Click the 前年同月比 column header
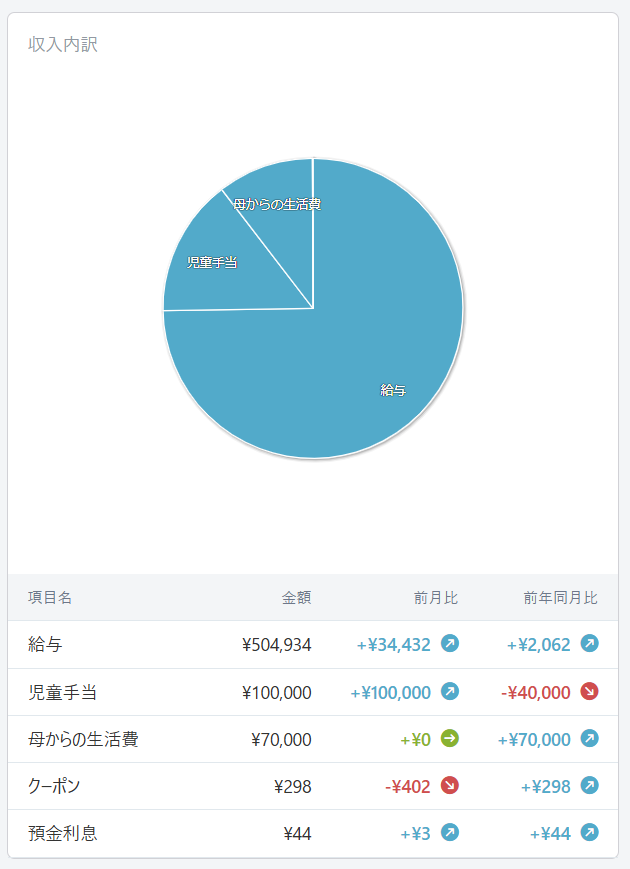The width and height of the screenshot is (630, 869). (561, 597)
